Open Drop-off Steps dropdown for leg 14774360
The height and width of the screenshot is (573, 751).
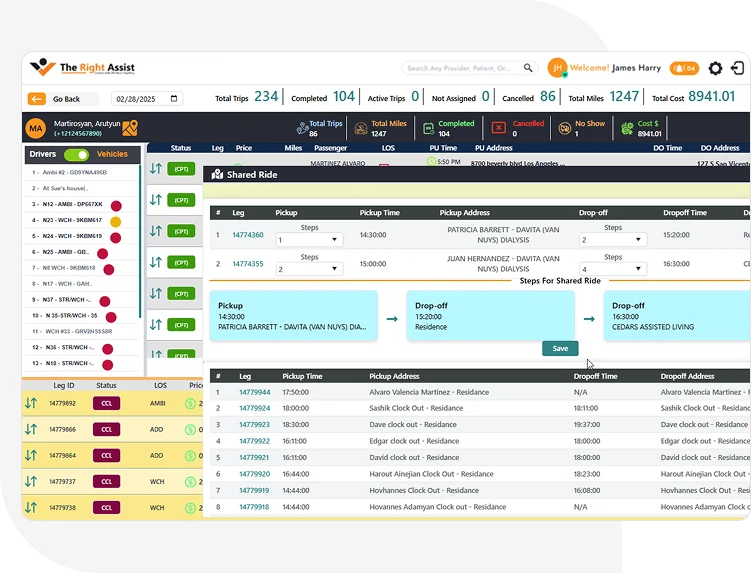tap(613, 240)
